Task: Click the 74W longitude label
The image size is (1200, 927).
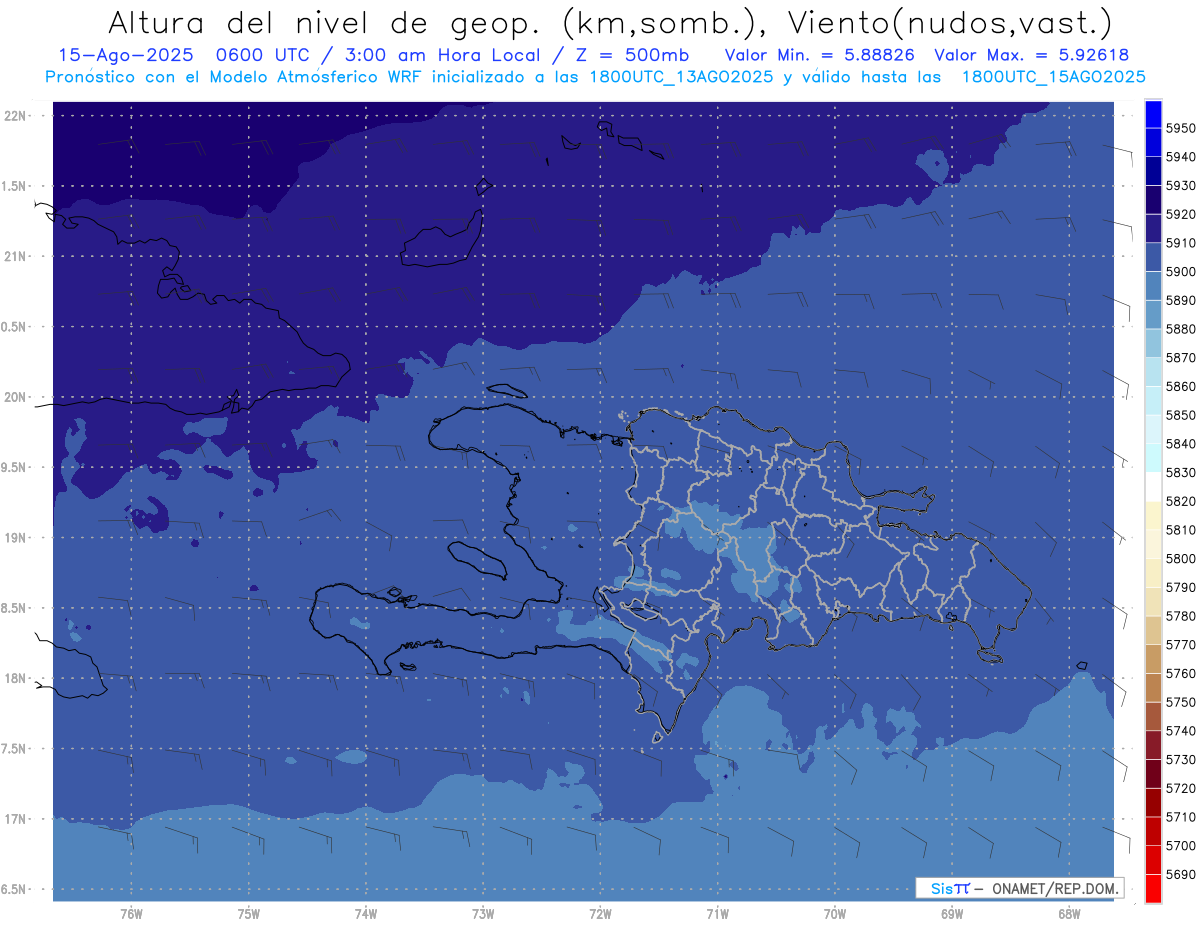Action: 366,914
